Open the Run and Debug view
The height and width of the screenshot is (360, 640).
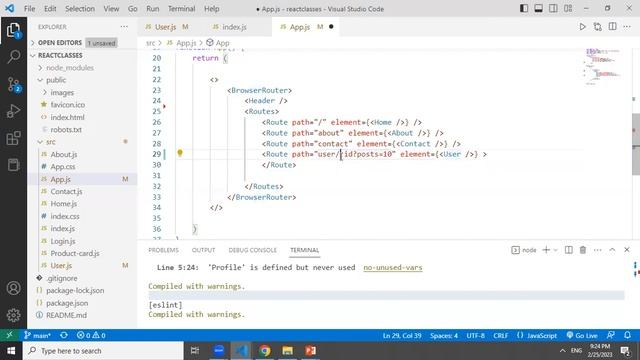point(13,111)
